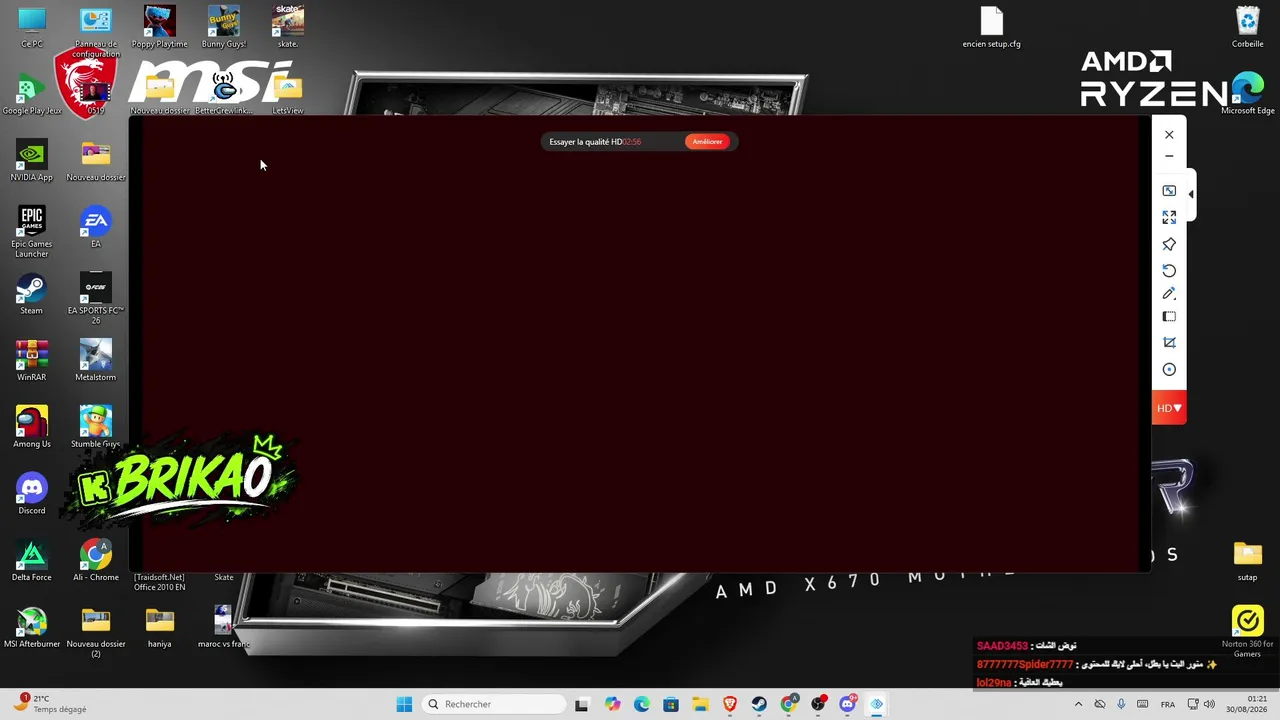The height and width of the screenshot is (720, 1280).
Task: Open Brave browser from the taskbar
Action: pos(730,704)
